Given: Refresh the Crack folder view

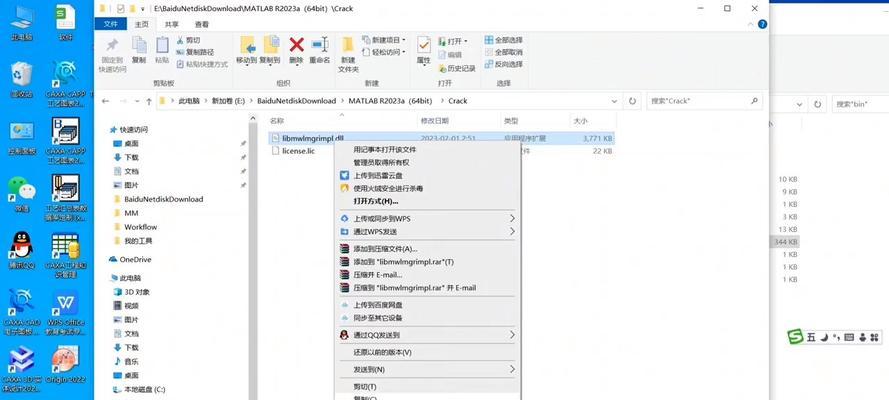Looking at the screenshot, I should click(x=632, y=101).
